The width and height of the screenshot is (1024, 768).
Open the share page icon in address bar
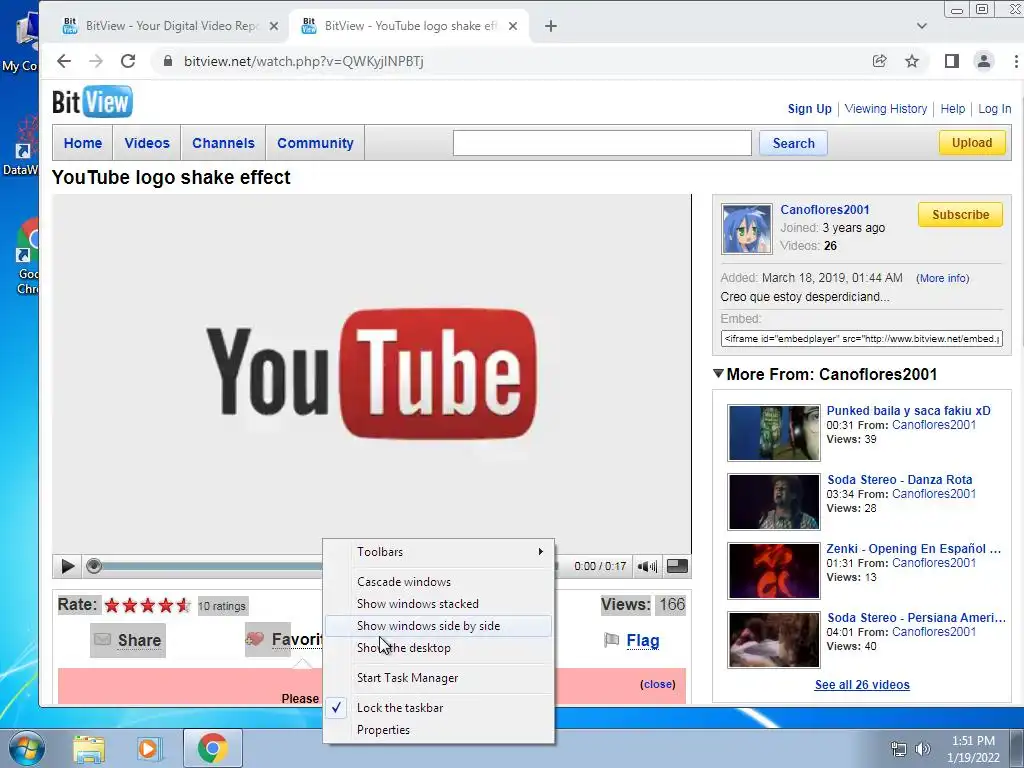880,61
